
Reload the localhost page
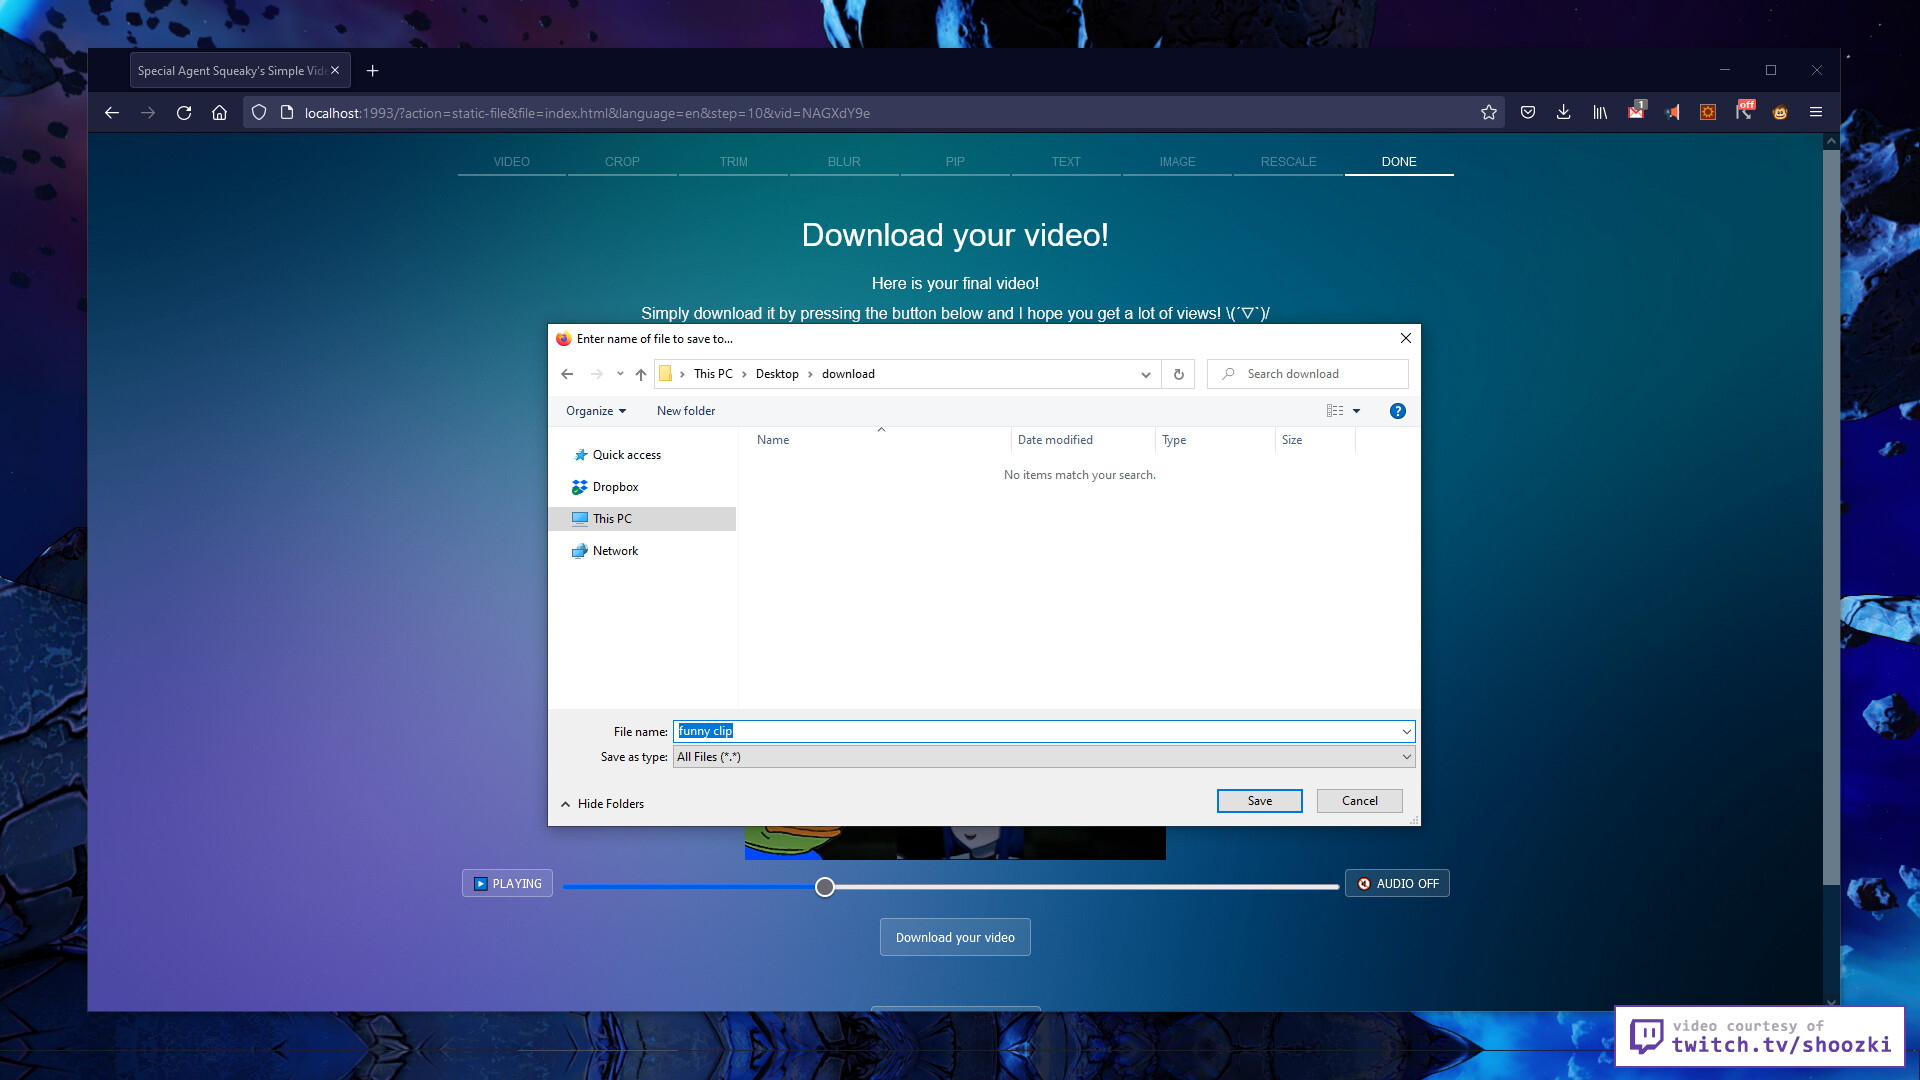(184, 113)
